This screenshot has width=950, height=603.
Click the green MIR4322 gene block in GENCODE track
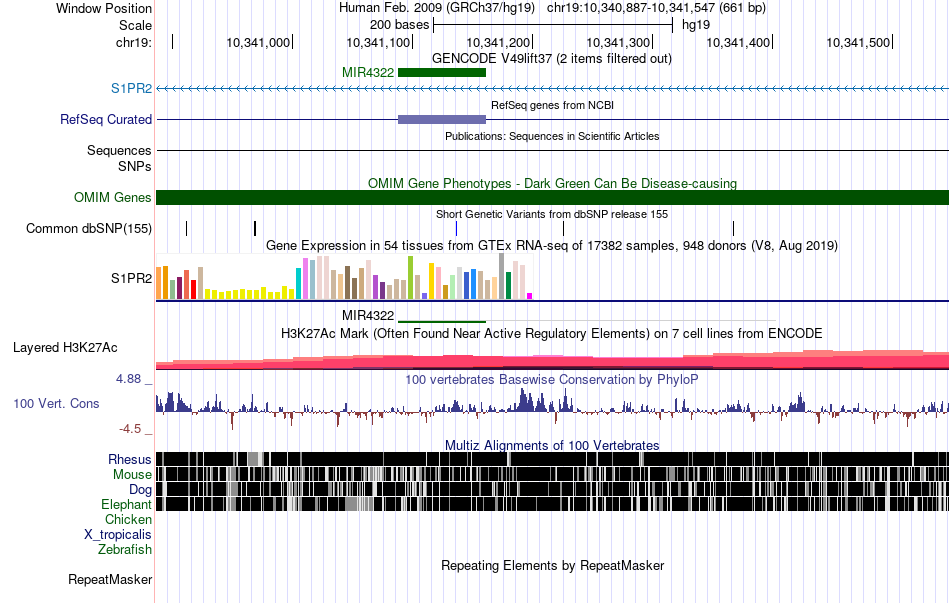442,73
